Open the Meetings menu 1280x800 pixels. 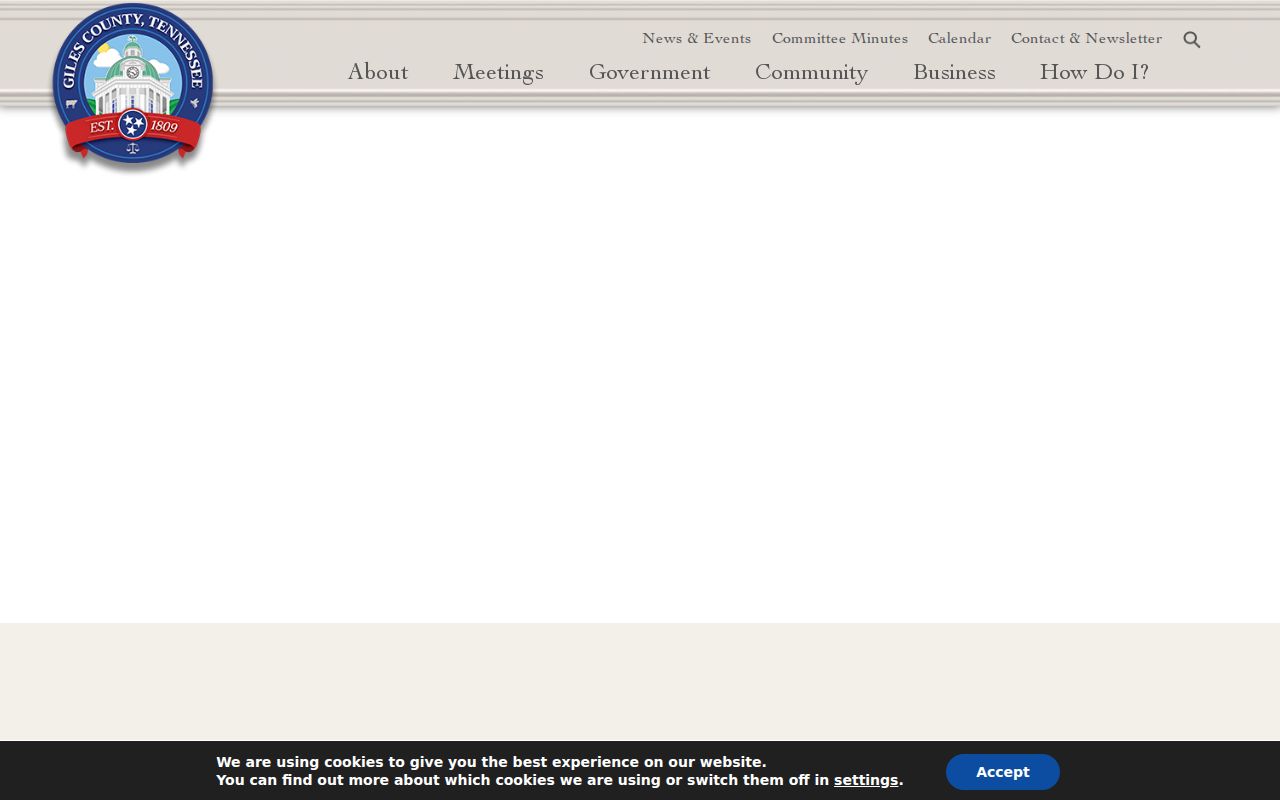[498, 72]
